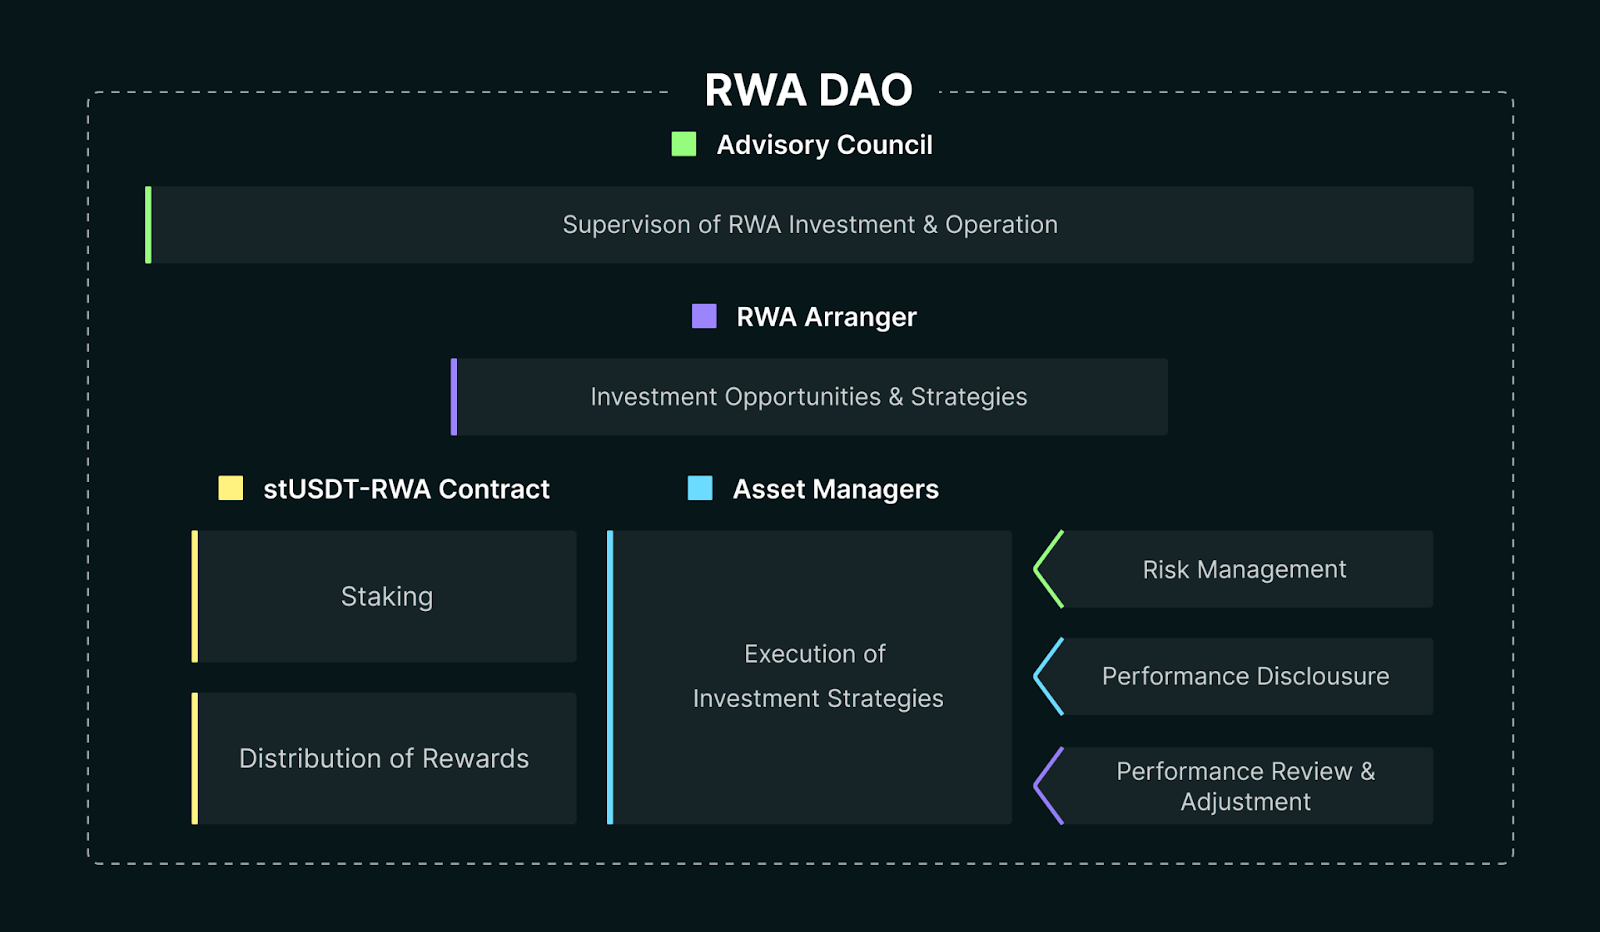This screenshot has height=932, width=1600.
Task: Click the purple chevron beside Performance Review
Action: [x=1048, y=786]
